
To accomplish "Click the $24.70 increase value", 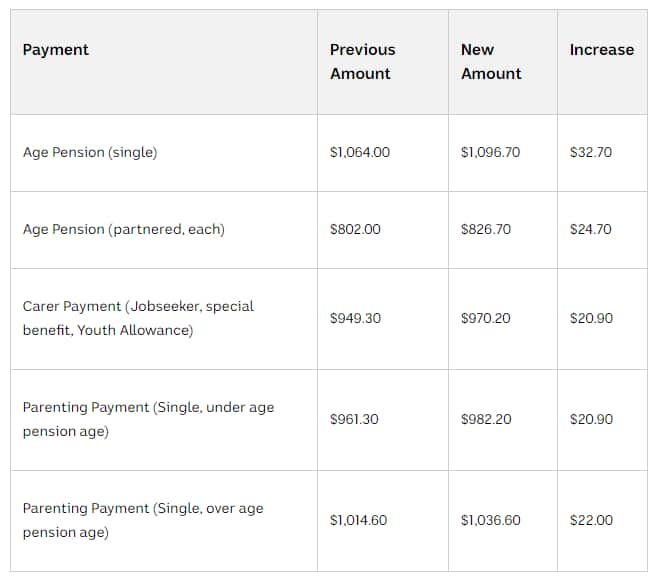I will tap(590, 229).
